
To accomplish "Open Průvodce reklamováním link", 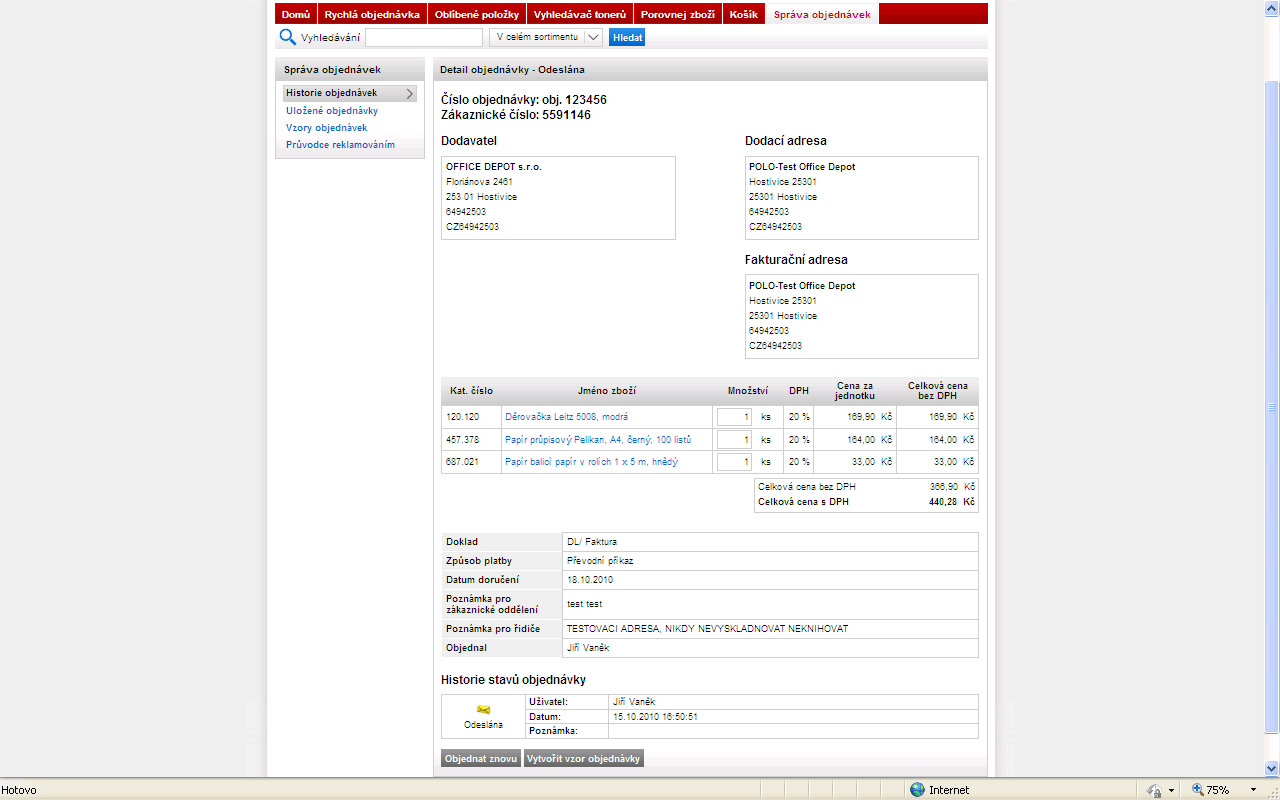I will click(340, 145).
